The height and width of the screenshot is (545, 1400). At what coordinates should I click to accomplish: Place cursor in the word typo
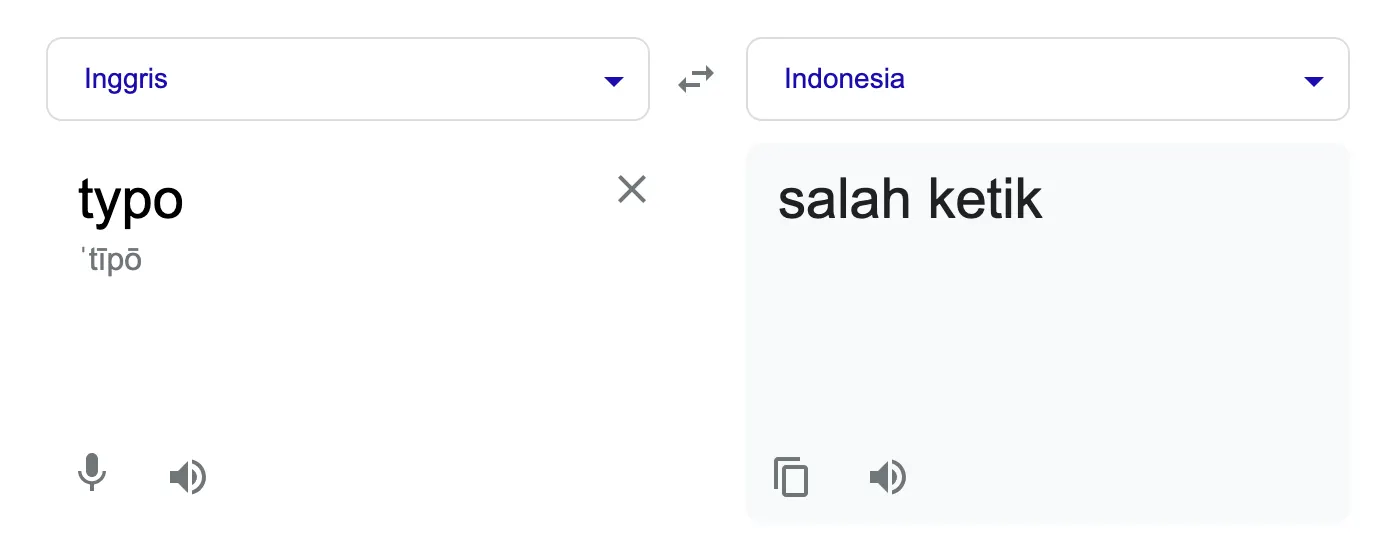pos(131,201)
